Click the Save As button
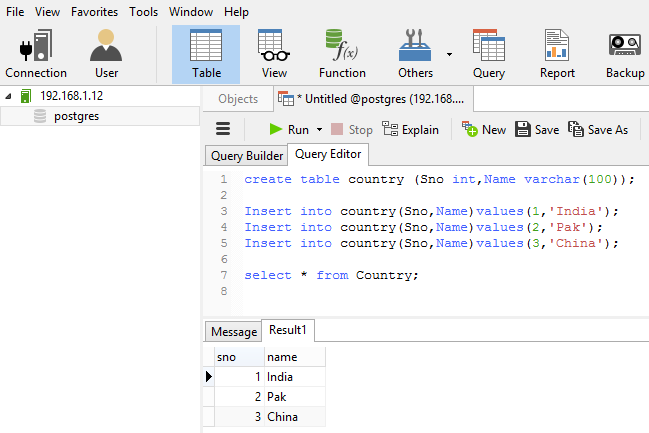649x433 pixels. point(598,130)
